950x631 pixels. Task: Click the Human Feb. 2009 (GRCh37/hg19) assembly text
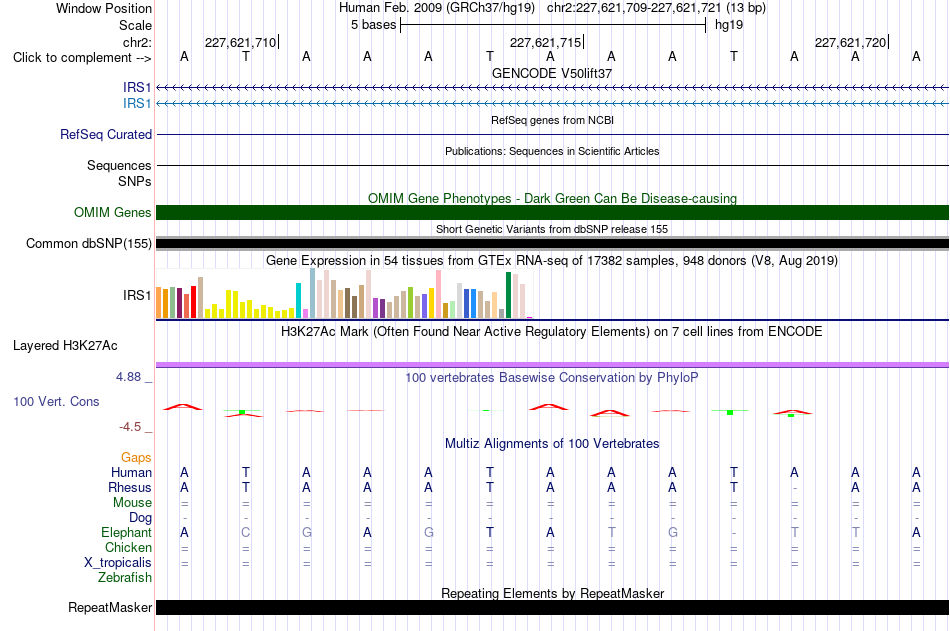437,8
